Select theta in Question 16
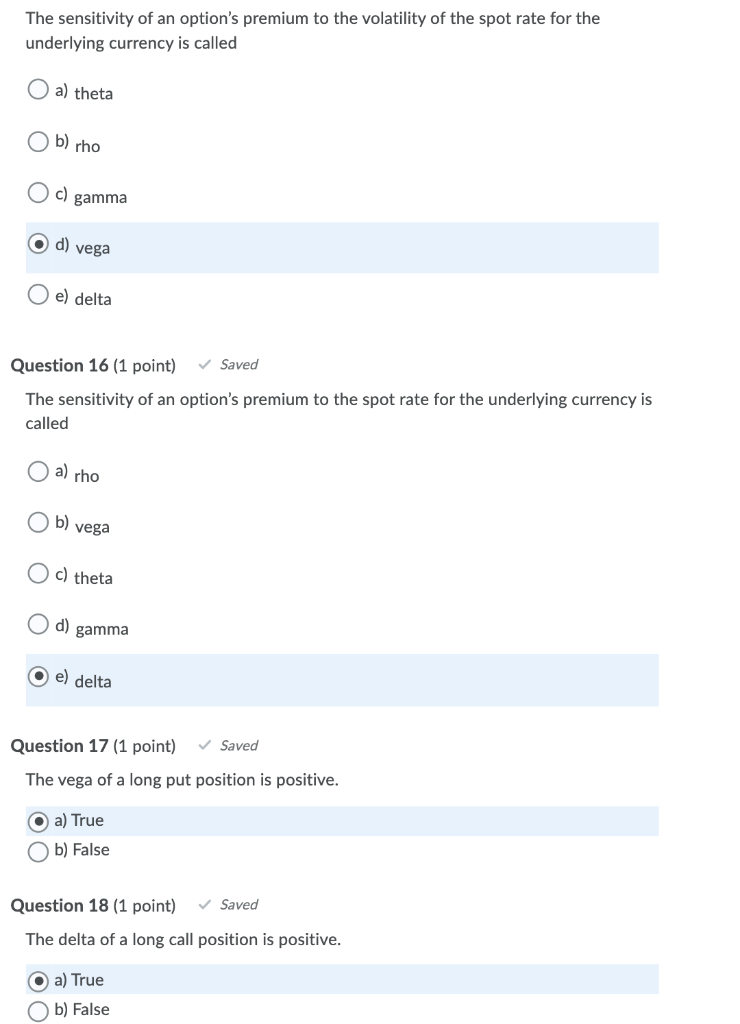This screenshot has width=740, height=1024. pos(37,573)
